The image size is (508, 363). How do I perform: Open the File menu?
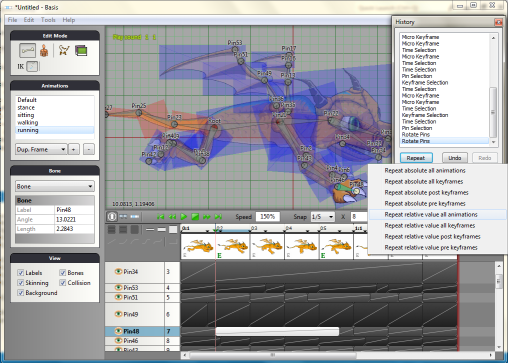point(12,20)
